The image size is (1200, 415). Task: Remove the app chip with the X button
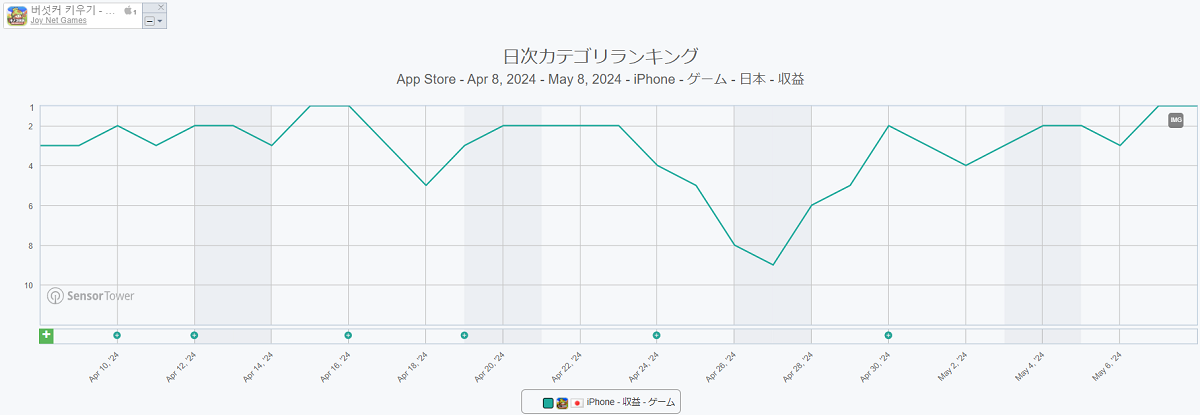[x=161, y=7]
